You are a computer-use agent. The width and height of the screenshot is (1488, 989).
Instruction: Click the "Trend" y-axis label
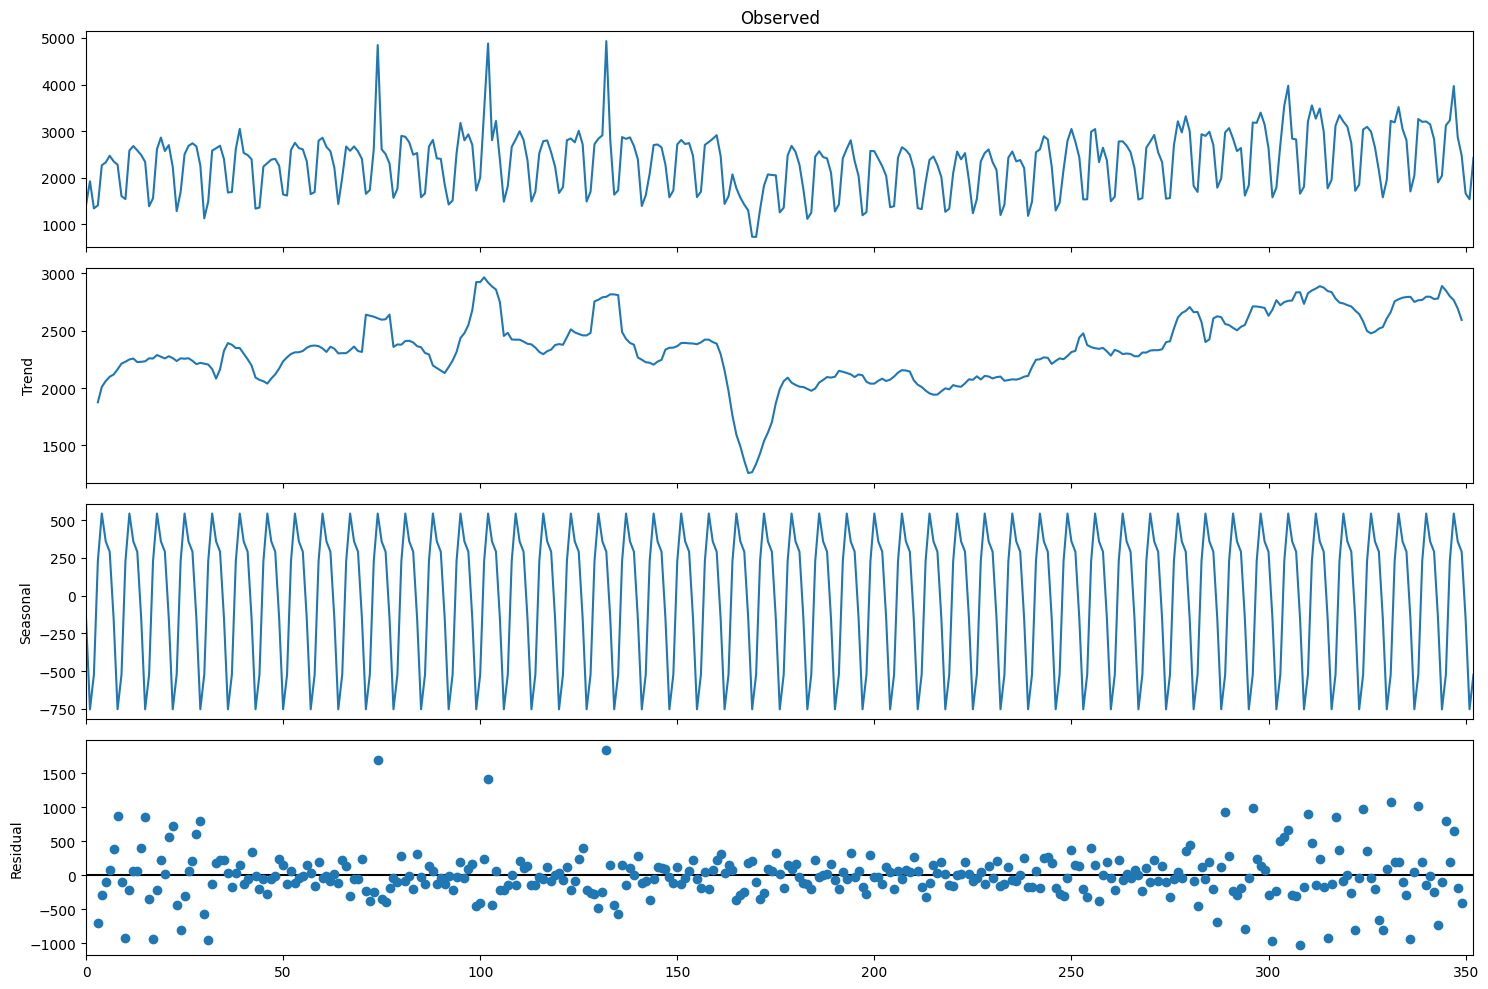tap(28, 376)
